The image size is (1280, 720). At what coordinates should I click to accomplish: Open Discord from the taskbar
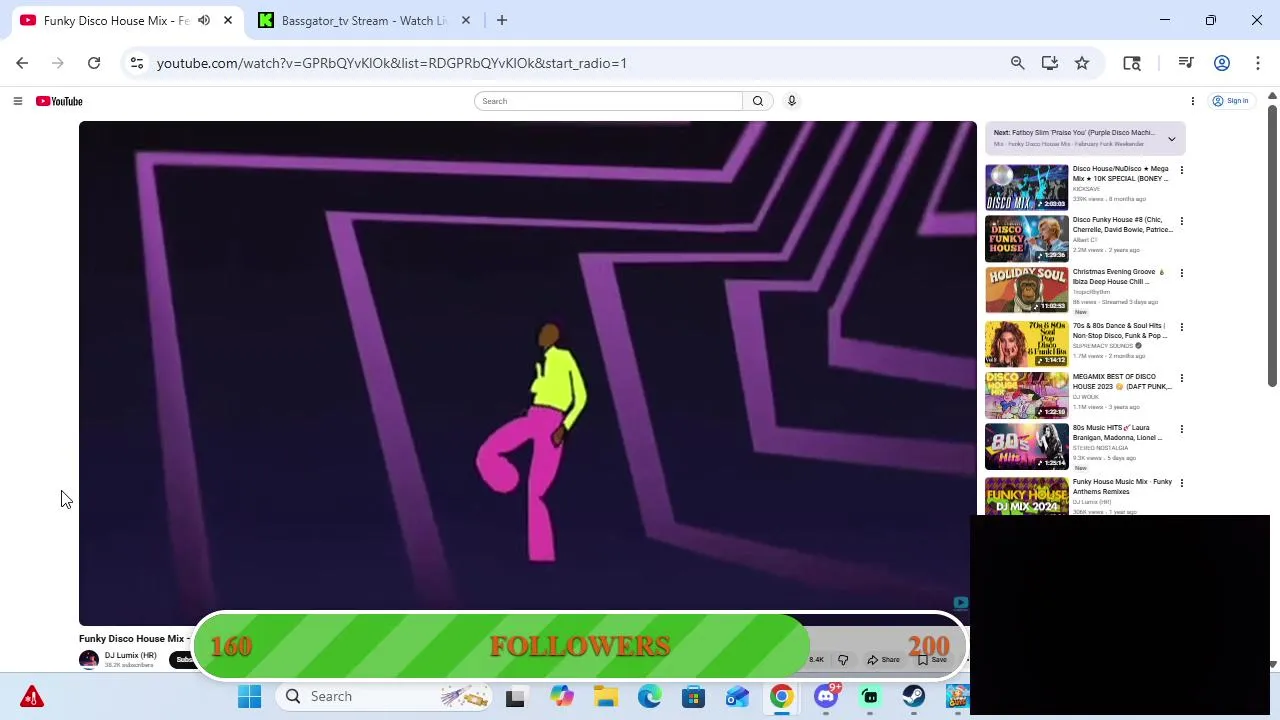[x=826, y=696]
